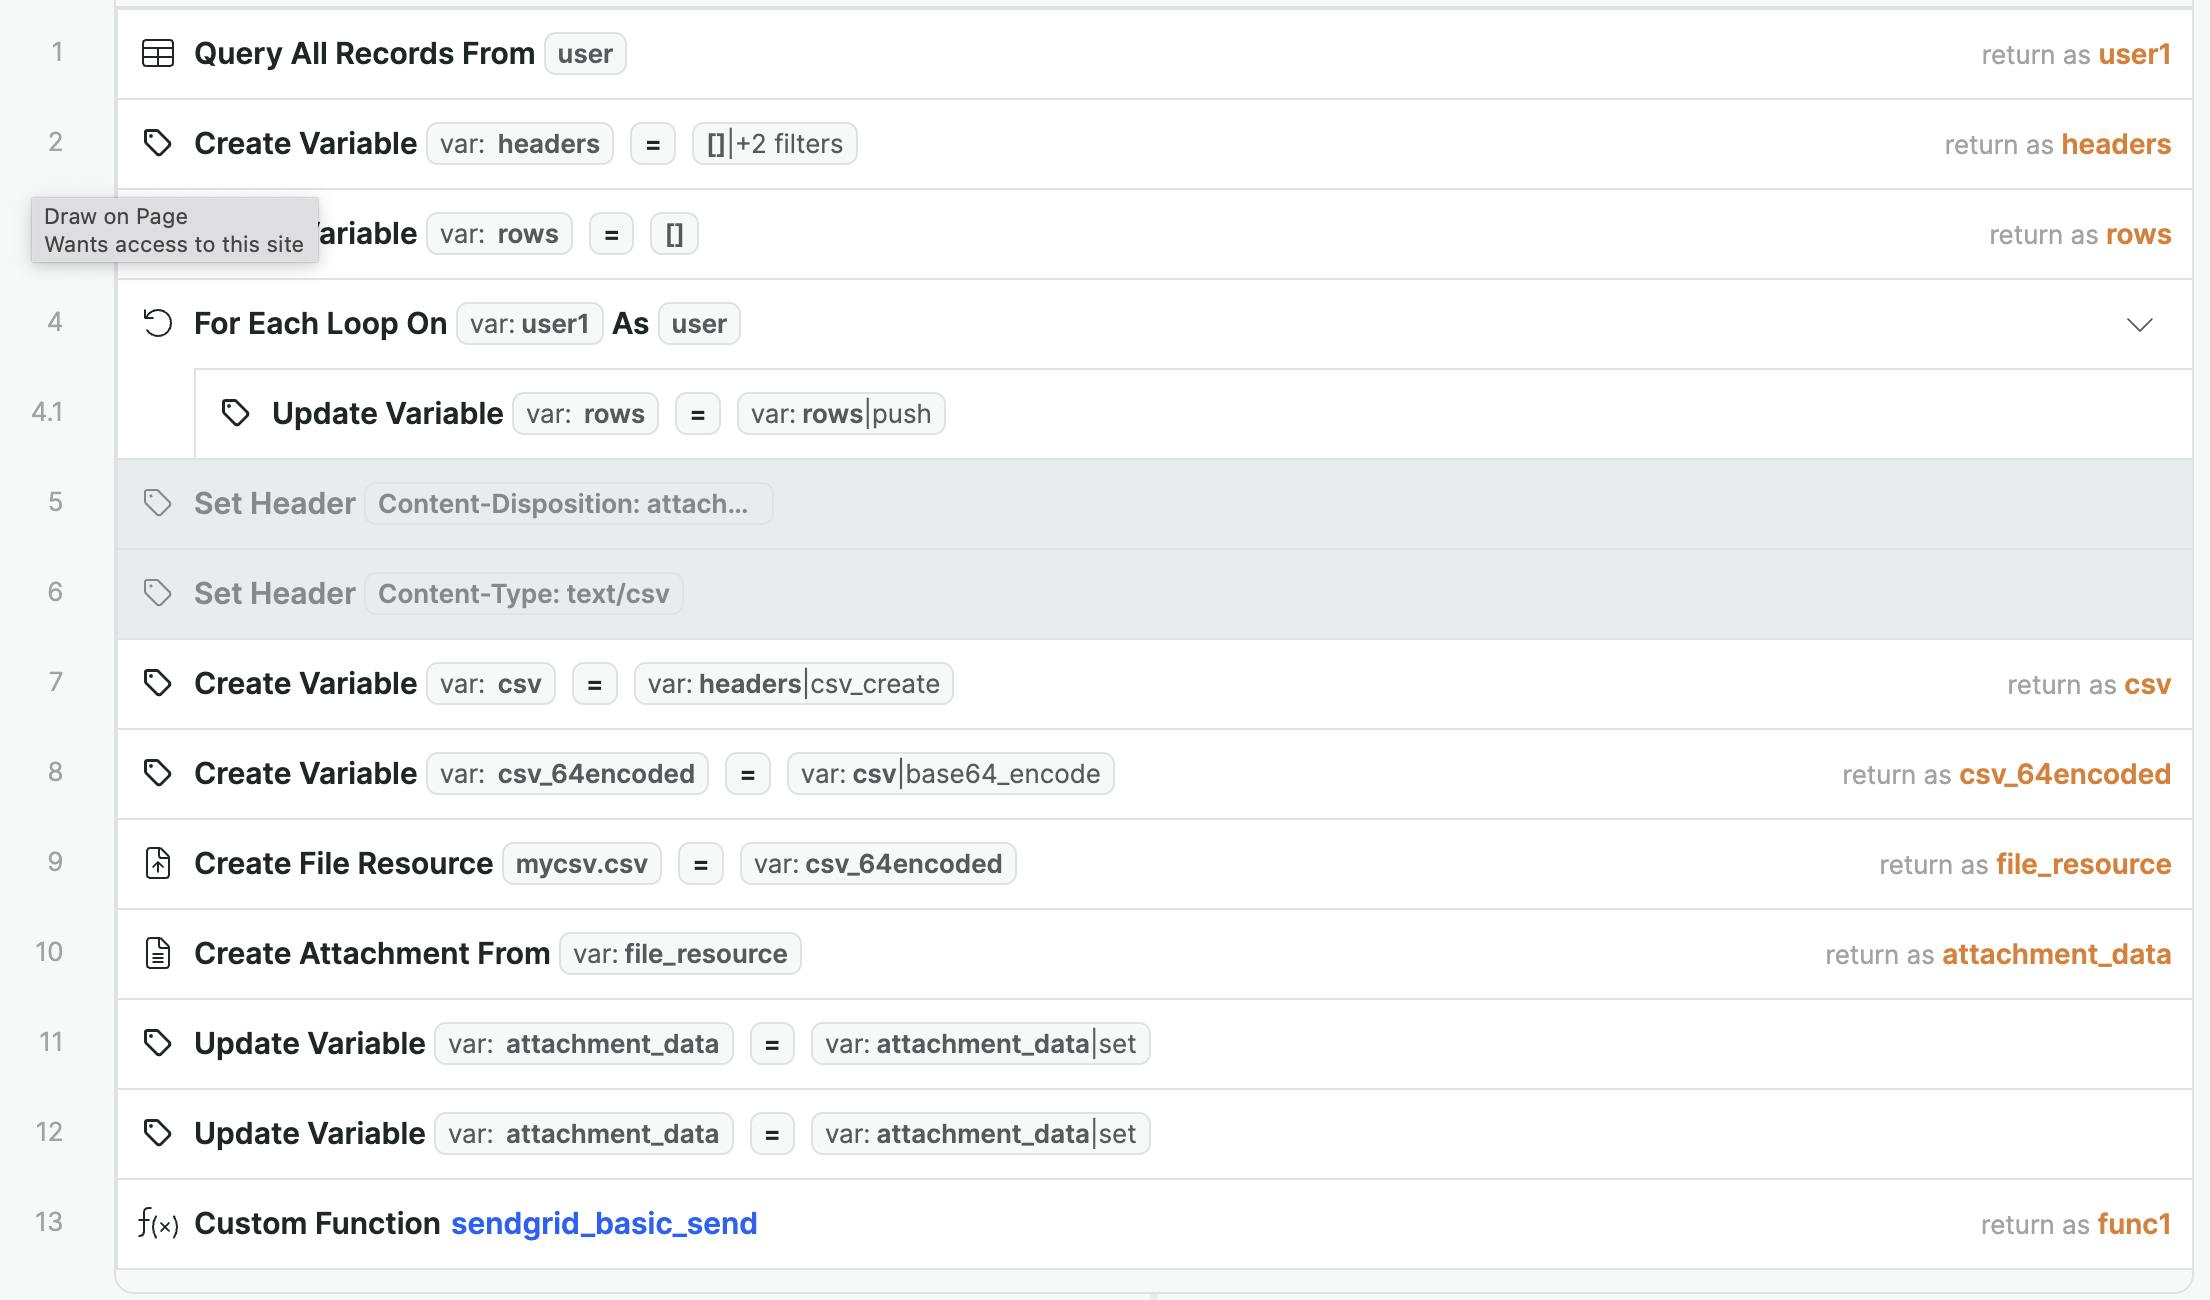Collapse the For Each Loop chevron
2210x1300 pixels.
(x=2139, y=324)
